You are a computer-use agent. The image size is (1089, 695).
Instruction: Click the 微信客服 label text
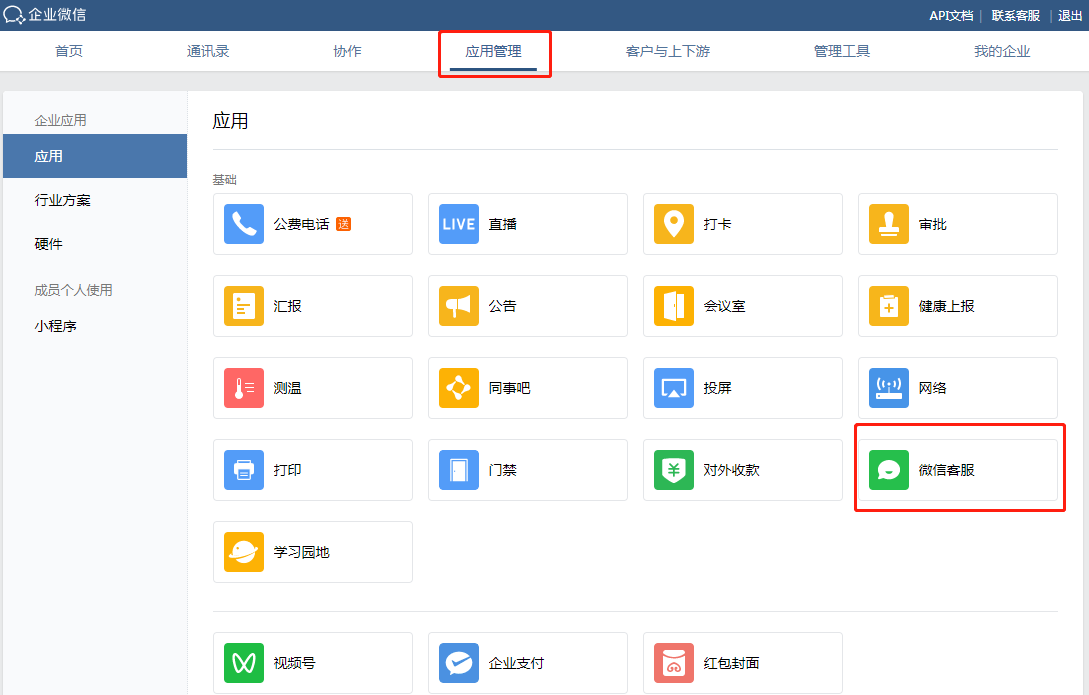(x=947, y=470)
